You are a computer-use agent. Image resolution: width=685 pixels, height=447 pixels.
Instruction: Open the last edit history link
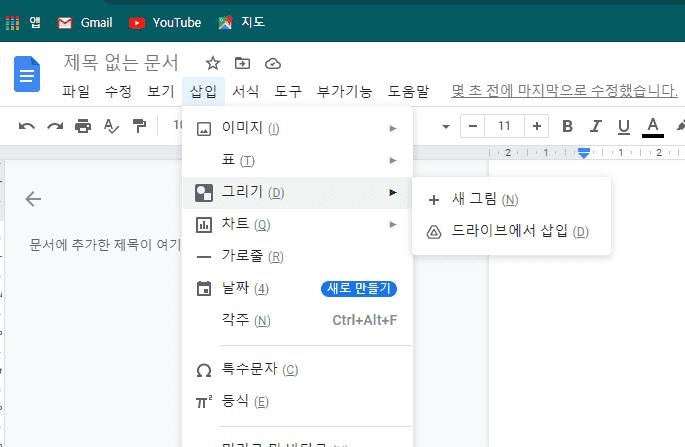pyautogui.click(x=564, y=91)
